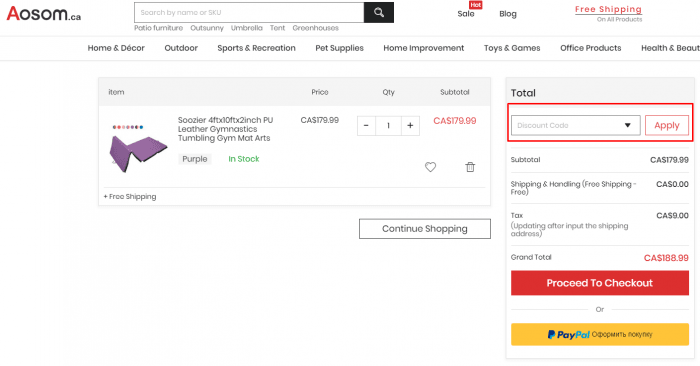Pay with the PayPal button

(600, 334)
